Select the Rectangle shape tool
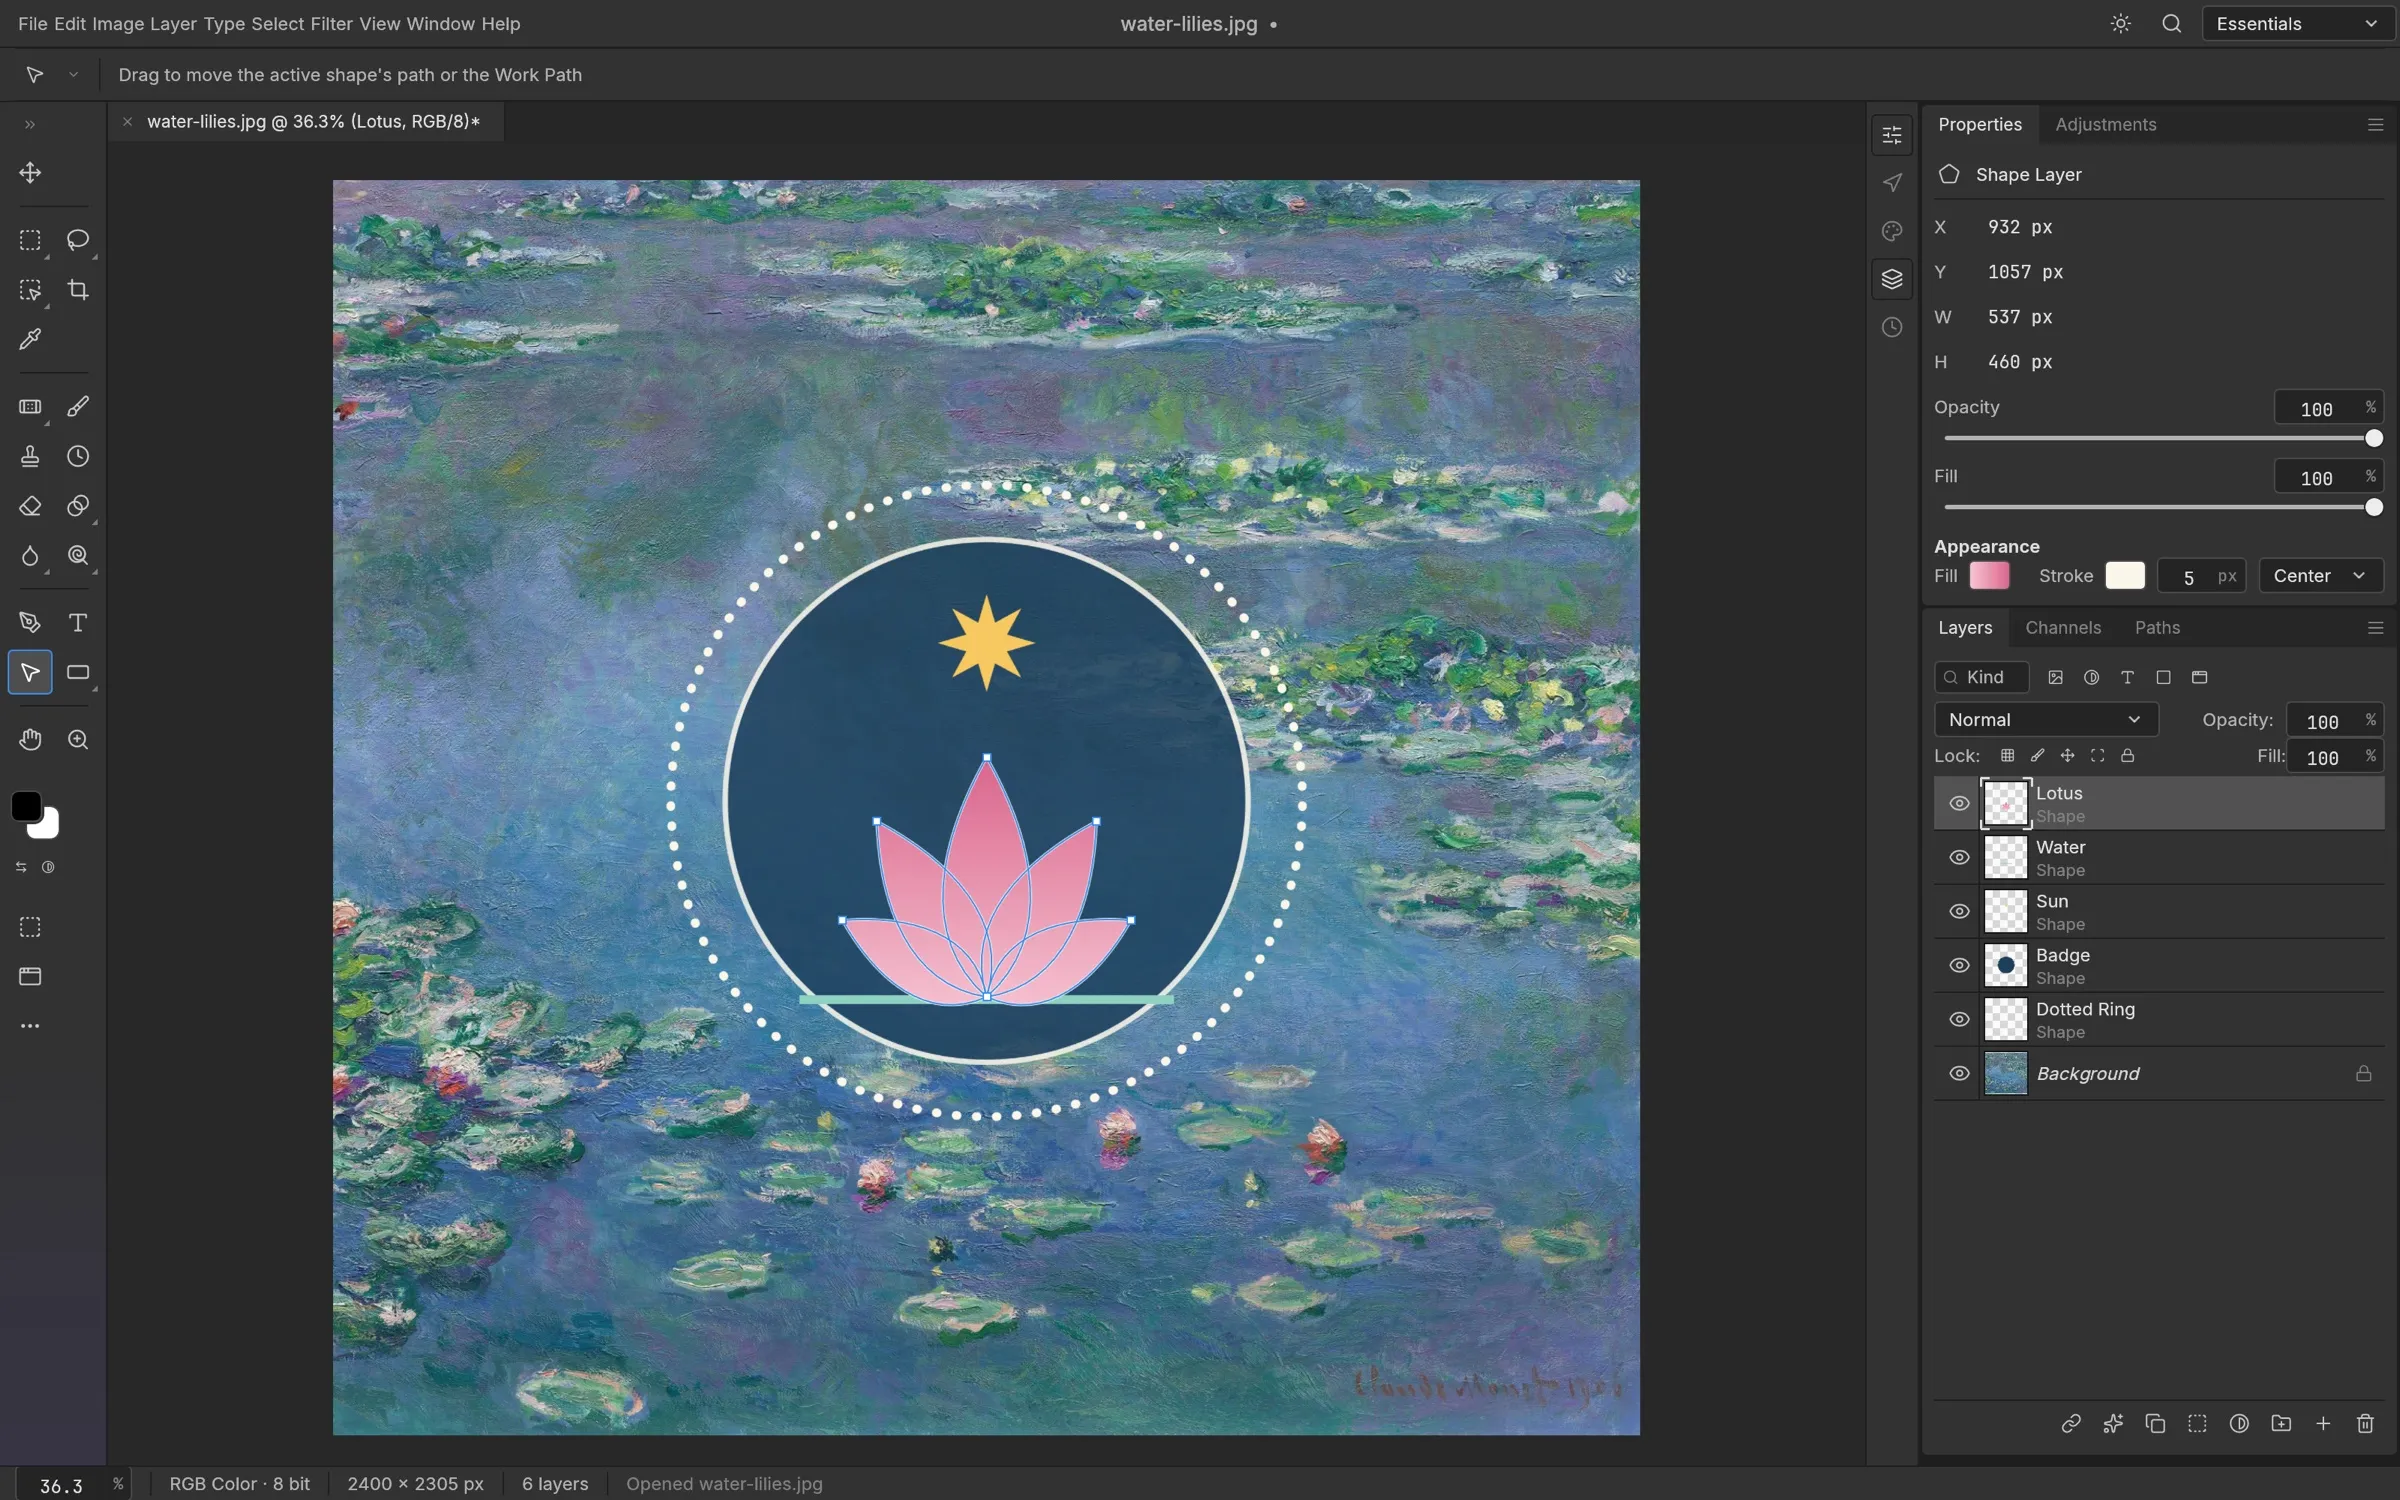The height and width of the screenshot is (1500, 2400). click(x=78, y=673)
